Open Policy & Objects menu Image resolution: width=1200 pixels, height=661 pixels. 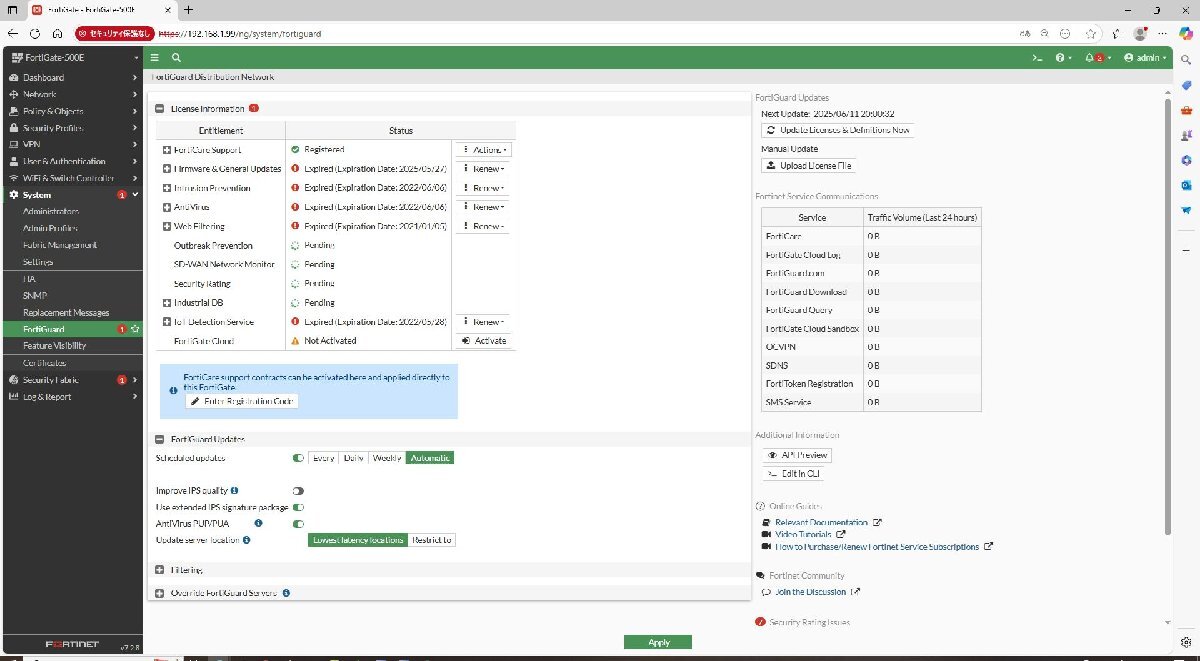pos(72,111)
